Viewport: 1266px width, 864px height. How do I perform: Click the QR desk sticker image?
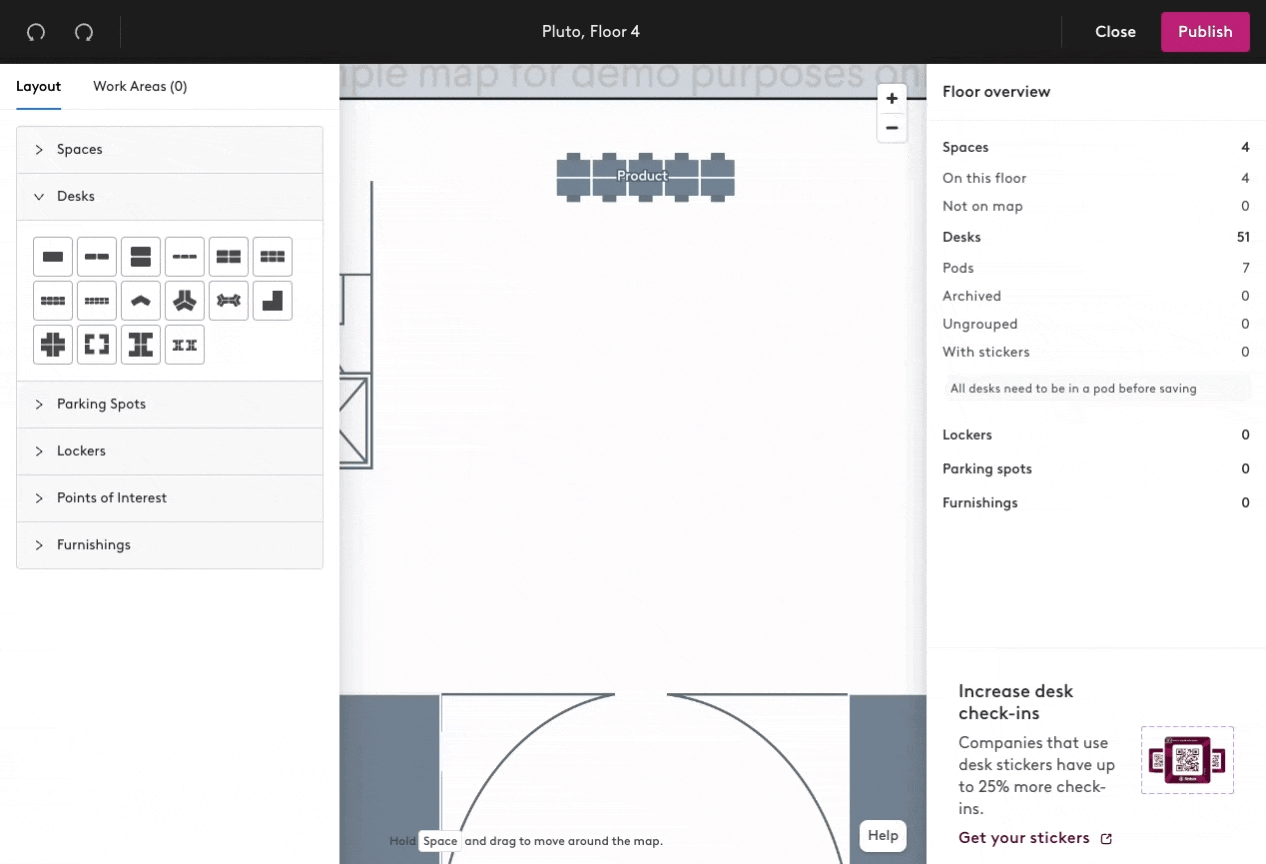(x=1187, y=760)
